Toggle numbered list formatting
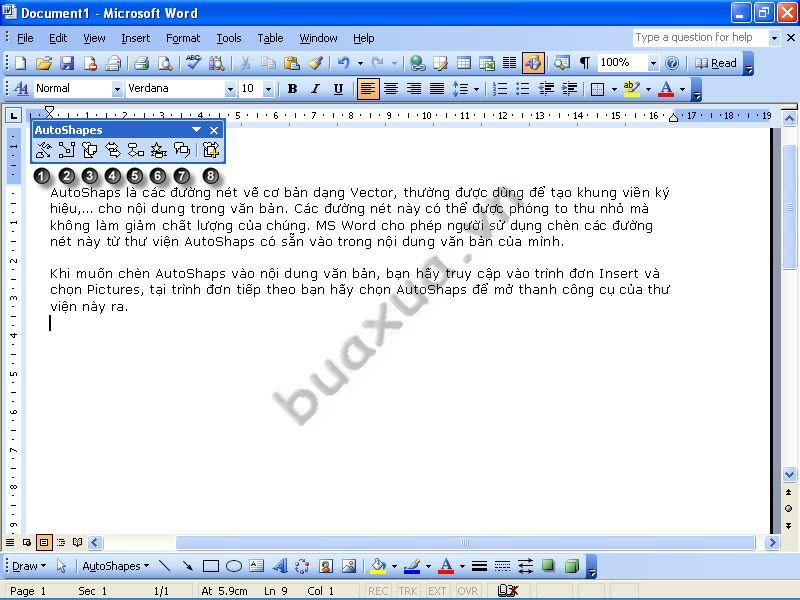Screen dimensions: 800x600 (499, 89)
